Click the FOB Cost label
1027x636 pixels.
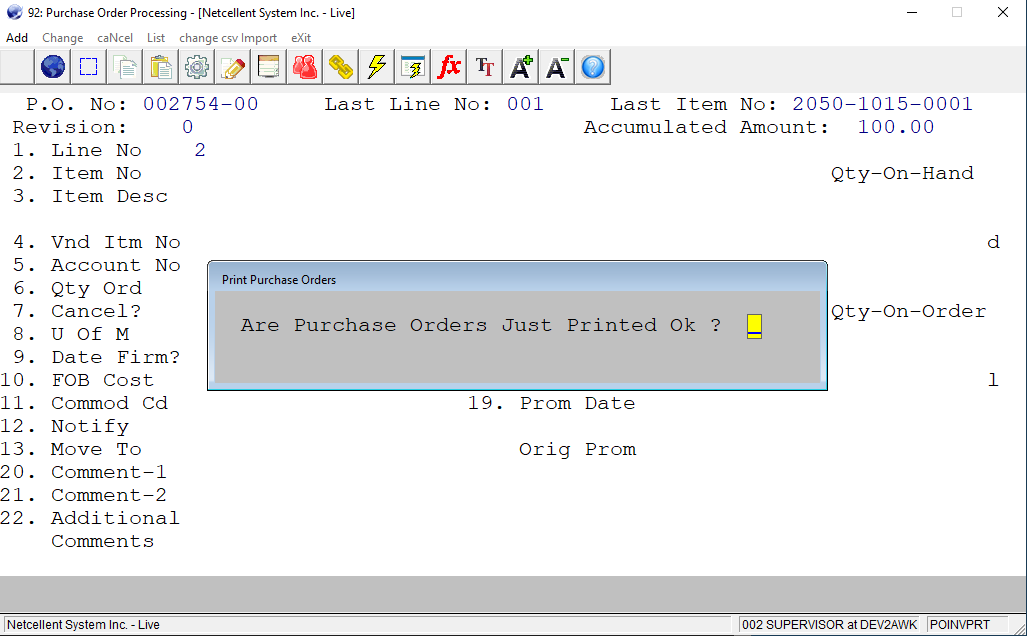point(103,380)
